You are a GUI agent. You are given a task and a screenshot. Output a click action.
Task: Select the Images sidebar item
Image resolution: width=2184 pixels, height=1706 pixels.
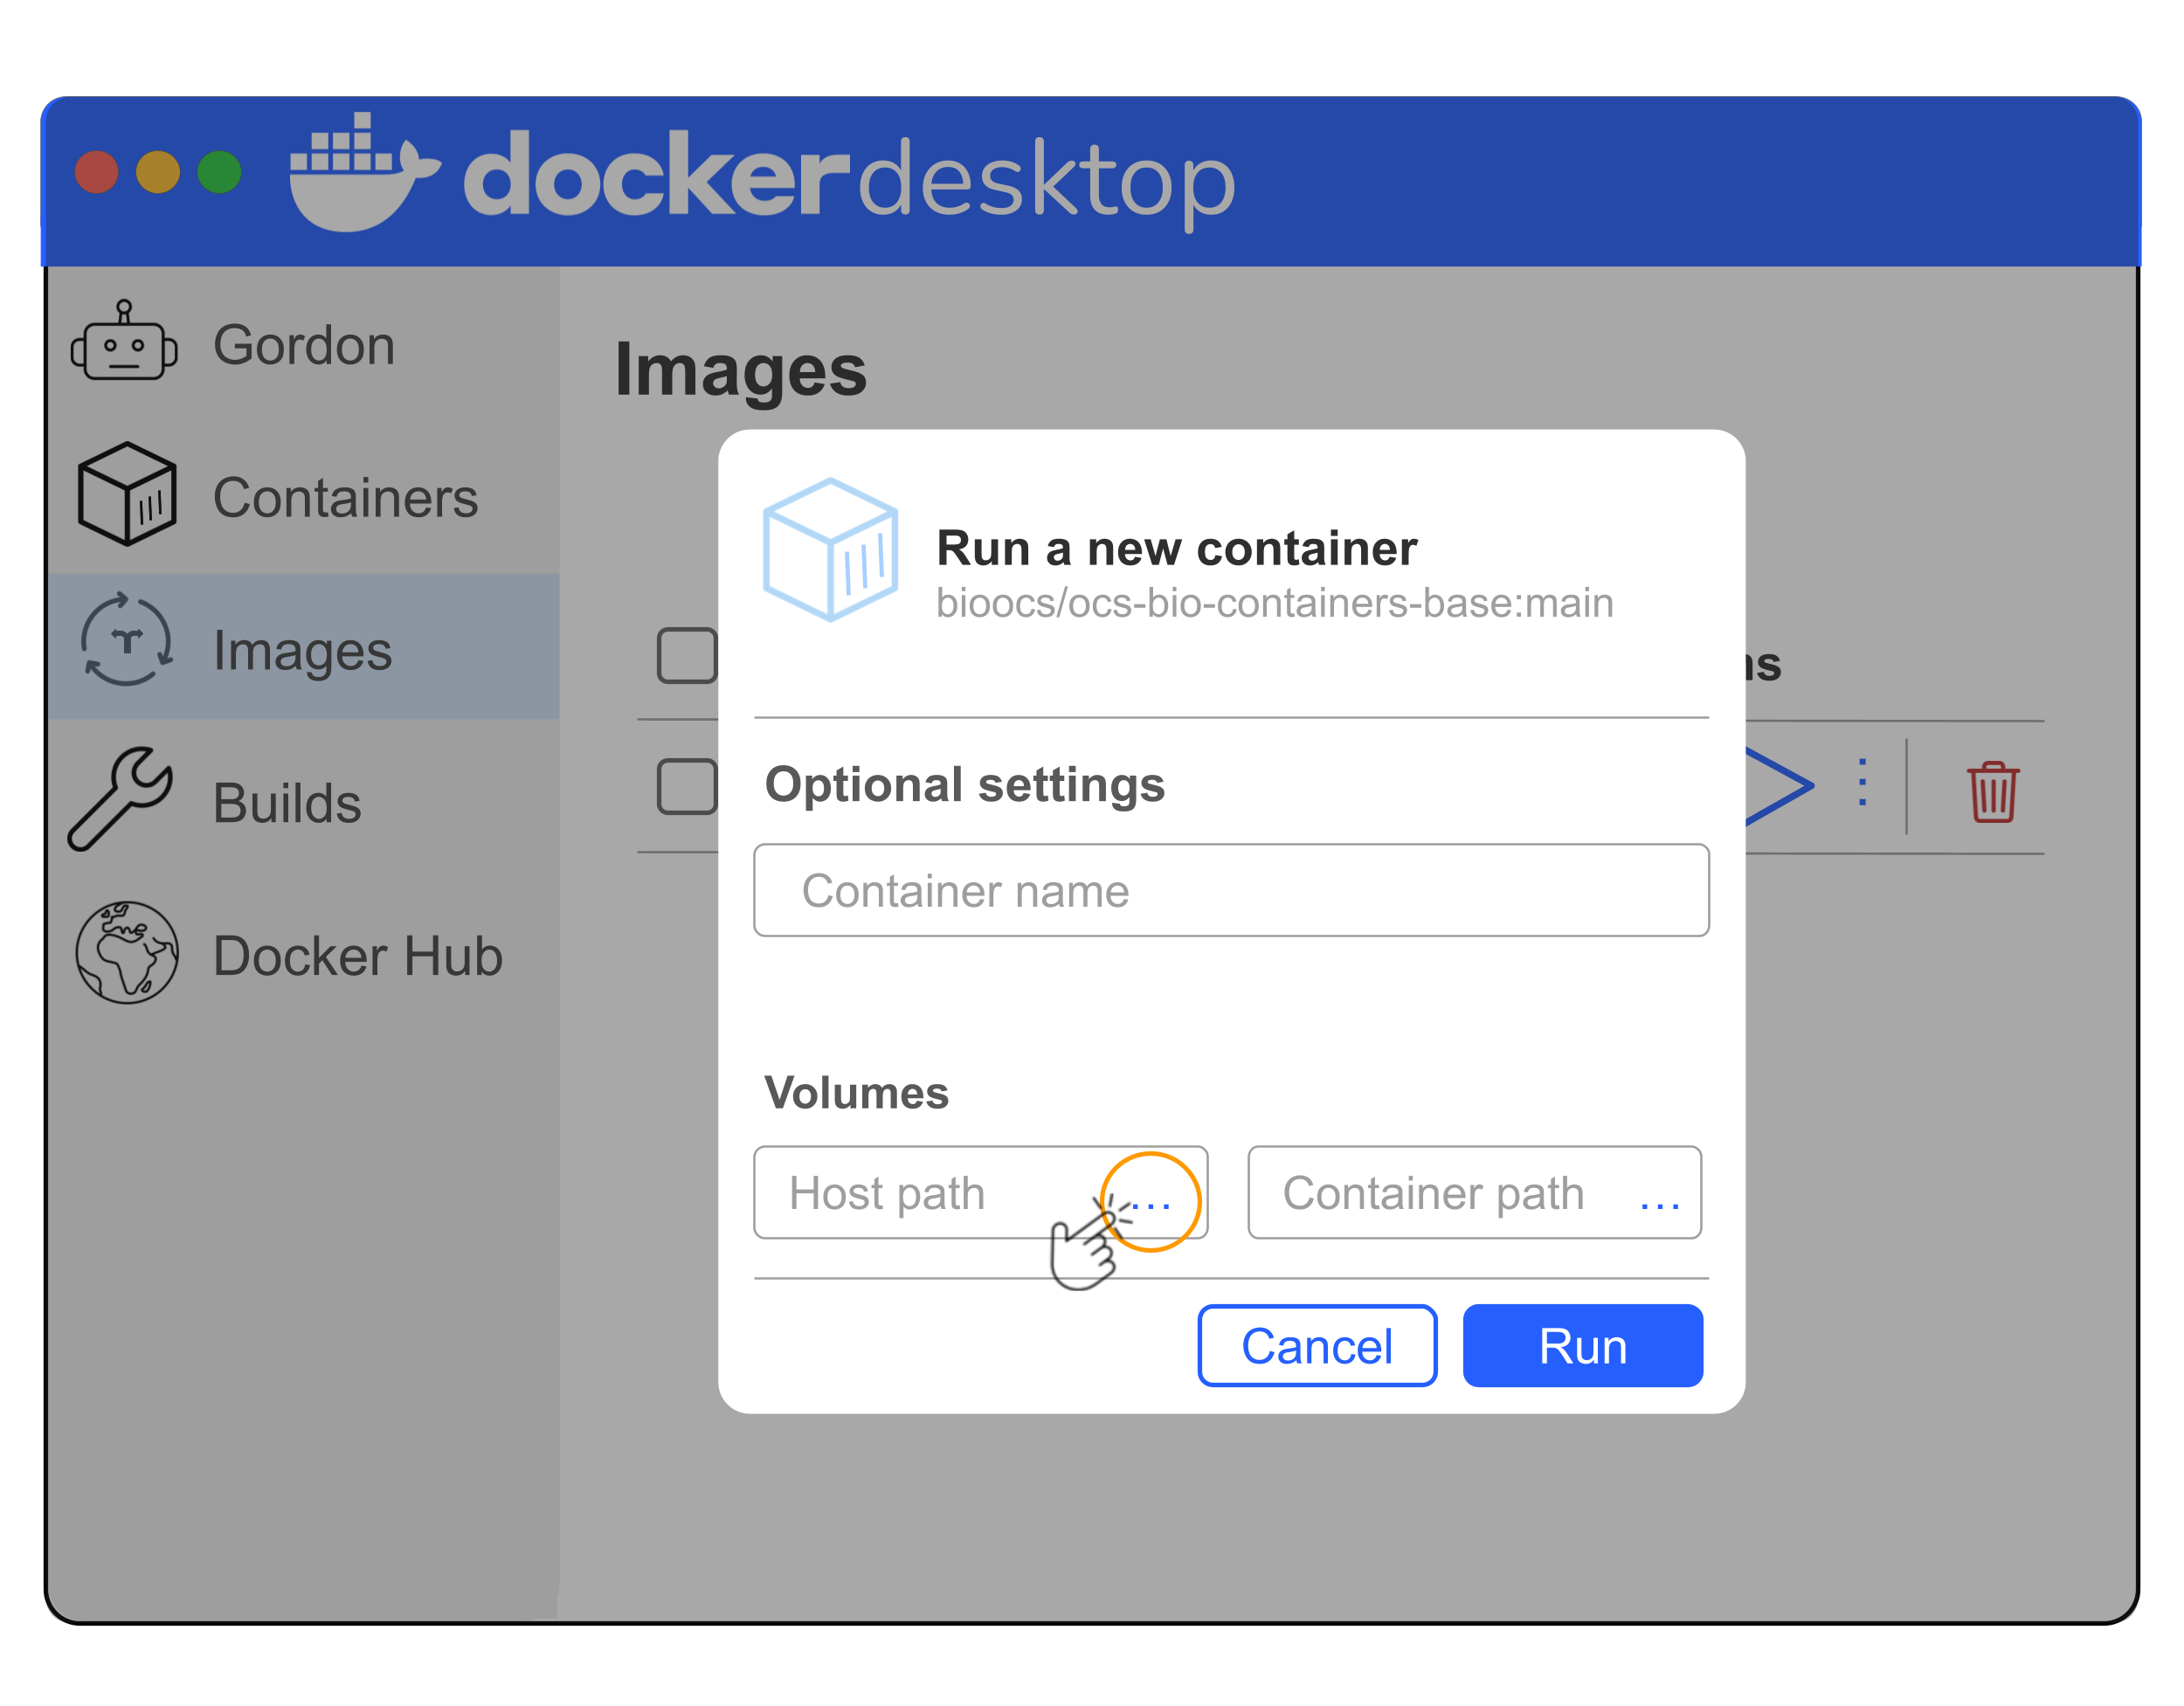[303, 647]
